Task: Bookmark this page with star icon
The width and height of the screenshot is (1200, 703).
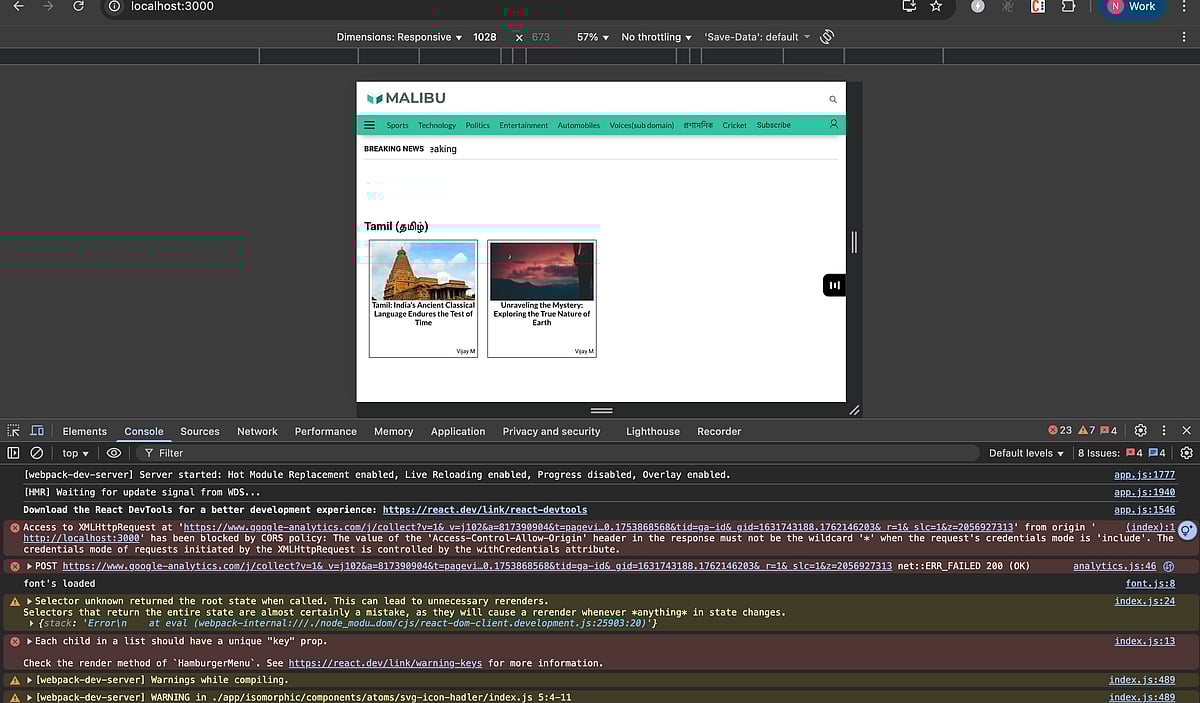Action: (x=936, y=6)
